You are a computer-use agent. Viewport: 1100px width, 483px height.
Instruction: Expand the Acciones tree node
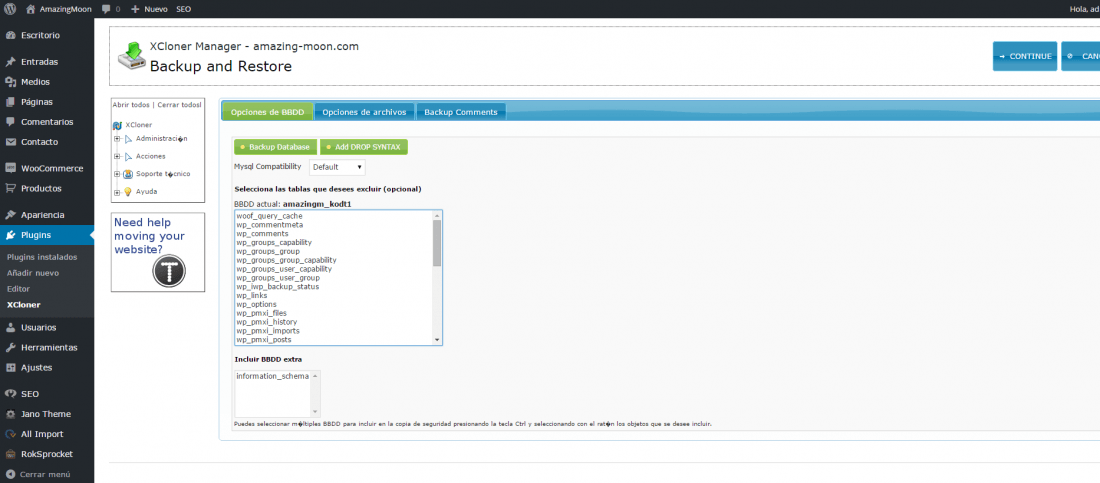point(118,156)
